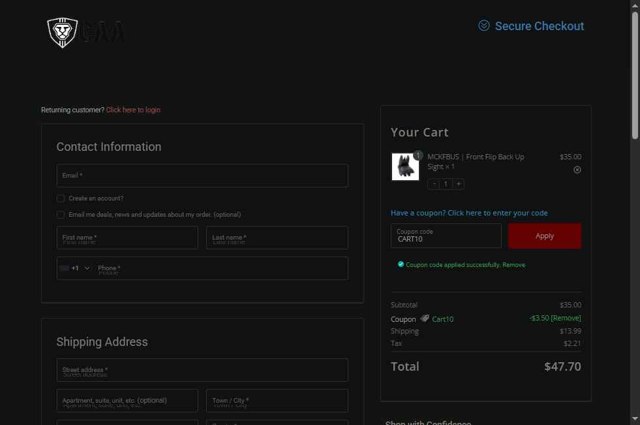Click the Email input field
Image resolution: width=640 pixels, height=425 pixels.
pos(202,176)
